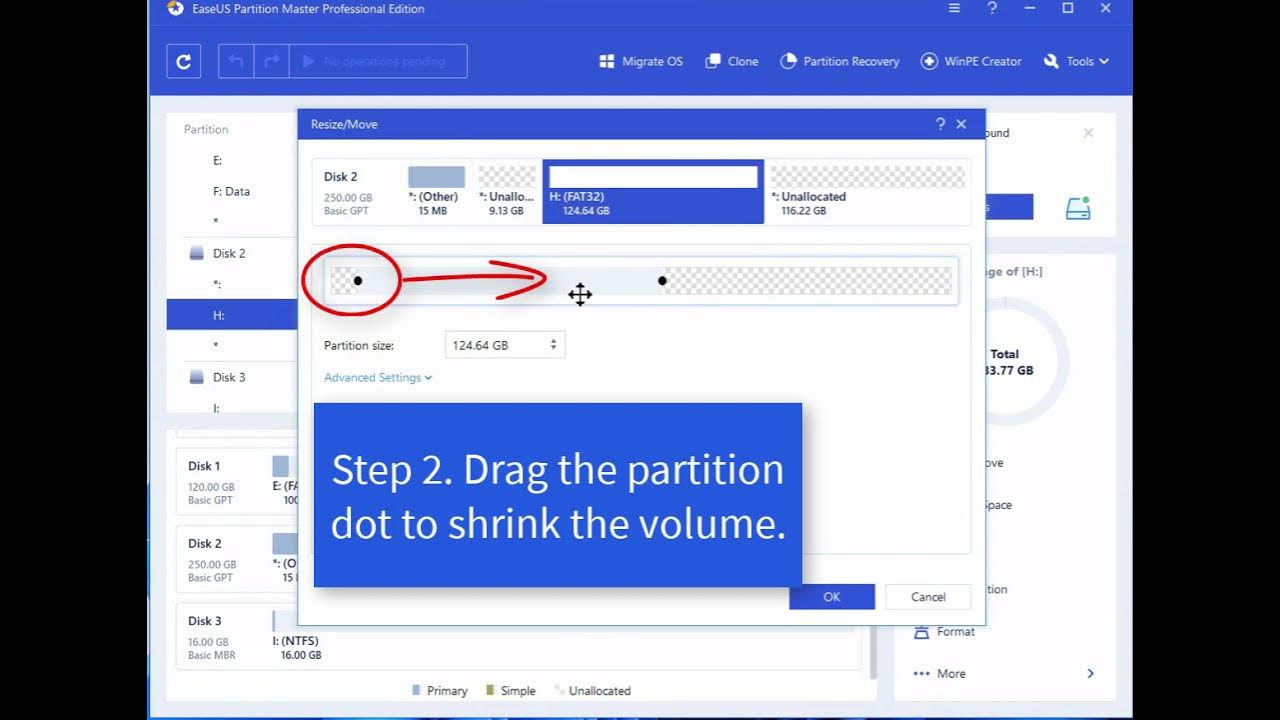
Task: Click the redo arrow in toolbar
Action: click(271, 61)
